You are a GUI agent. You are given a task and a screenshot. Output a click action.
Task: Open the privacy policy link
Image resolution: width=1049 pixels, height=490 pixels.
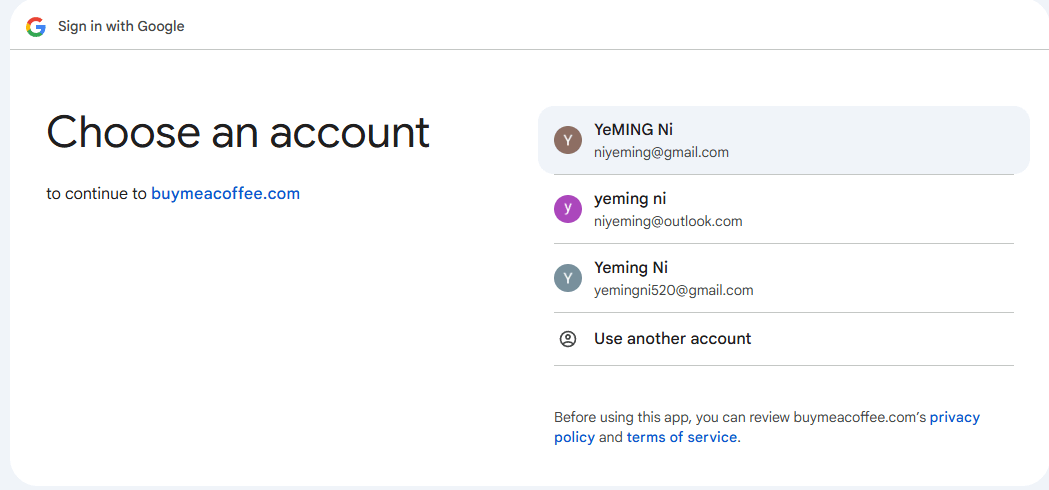click(767, 428)
